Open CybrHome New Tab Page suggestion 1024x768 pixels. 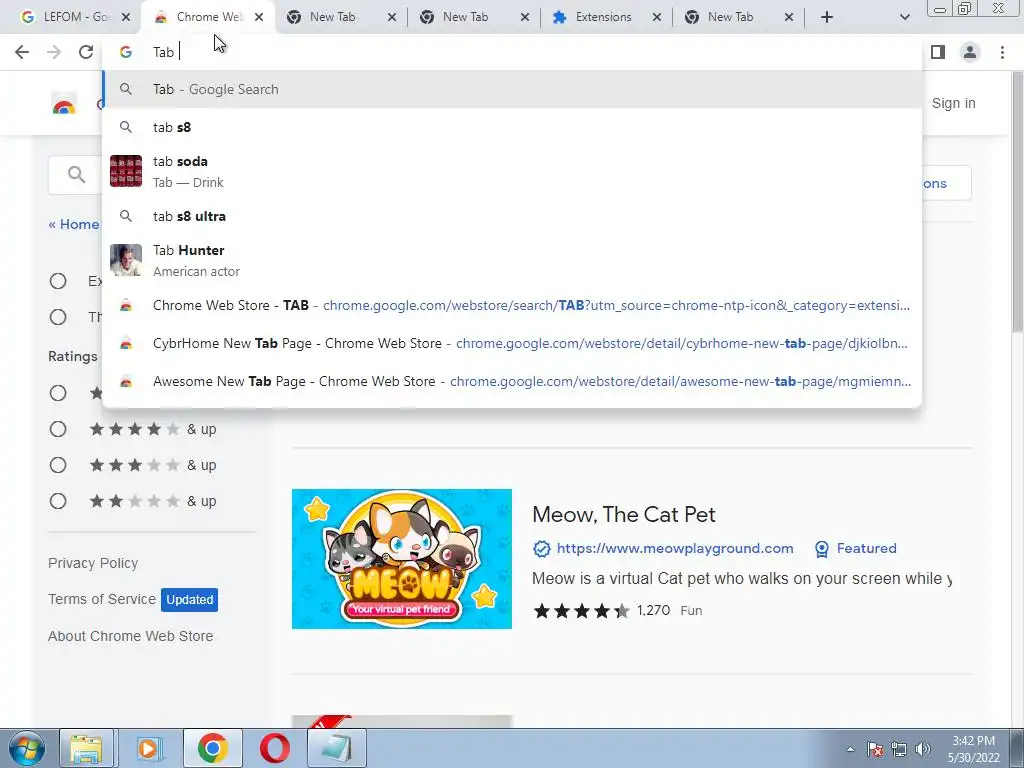pos(512,344)
